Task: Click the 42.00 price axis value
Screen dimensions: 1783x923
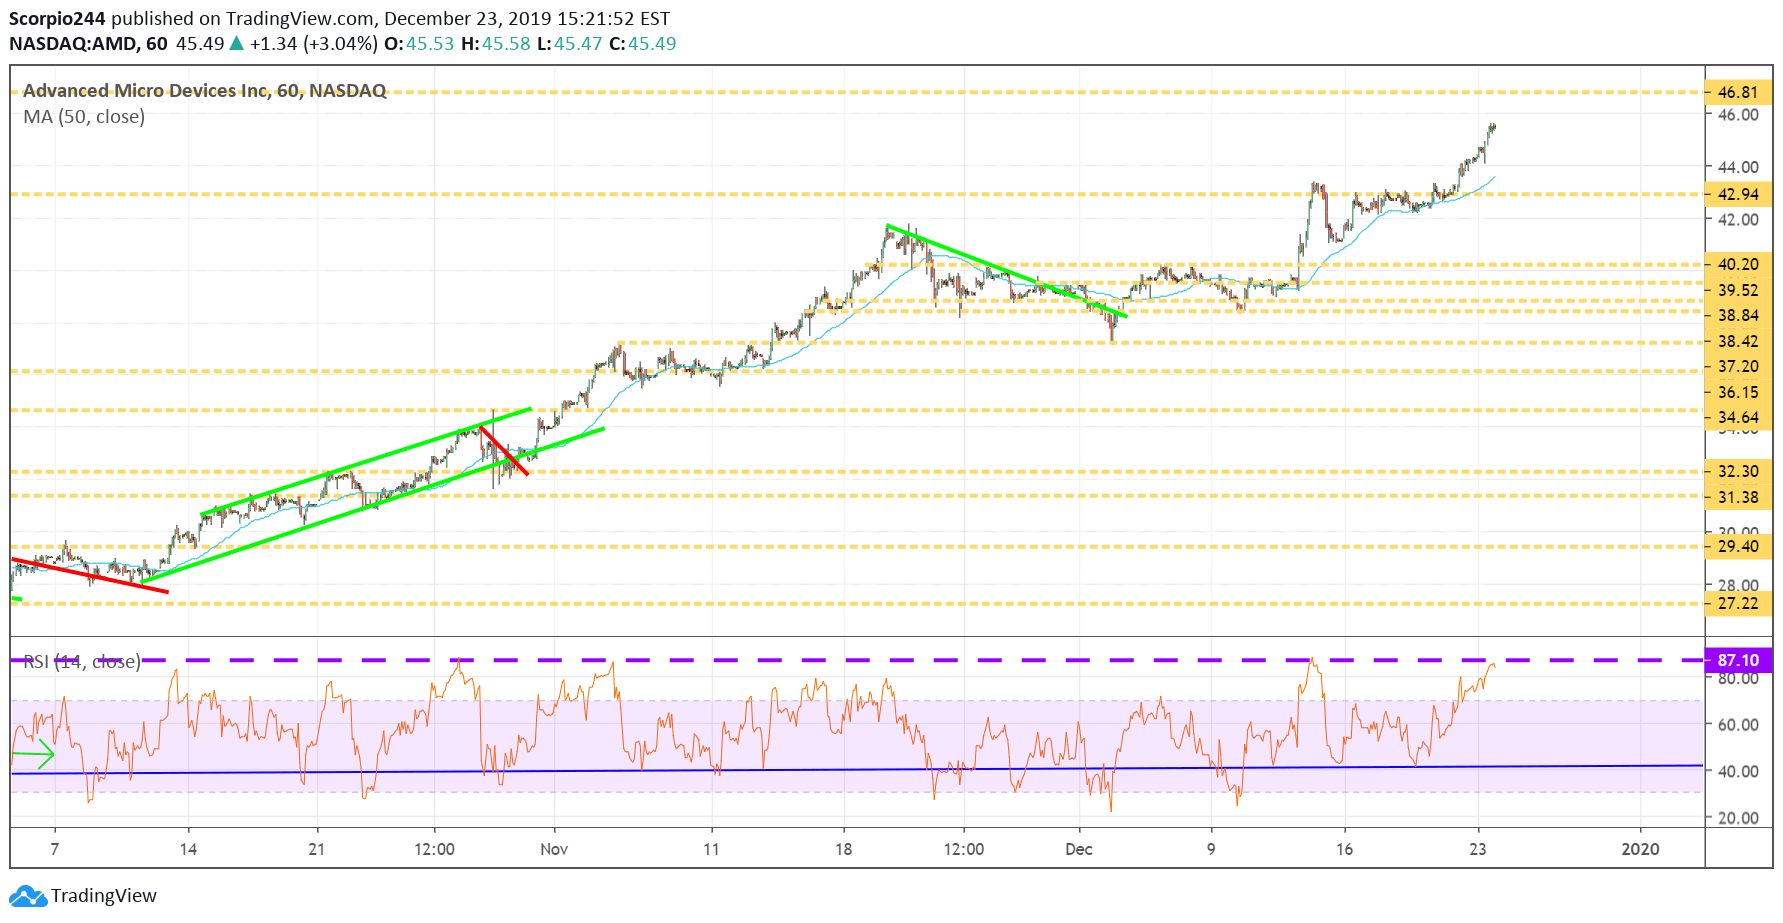Action: coord(1738,219)
